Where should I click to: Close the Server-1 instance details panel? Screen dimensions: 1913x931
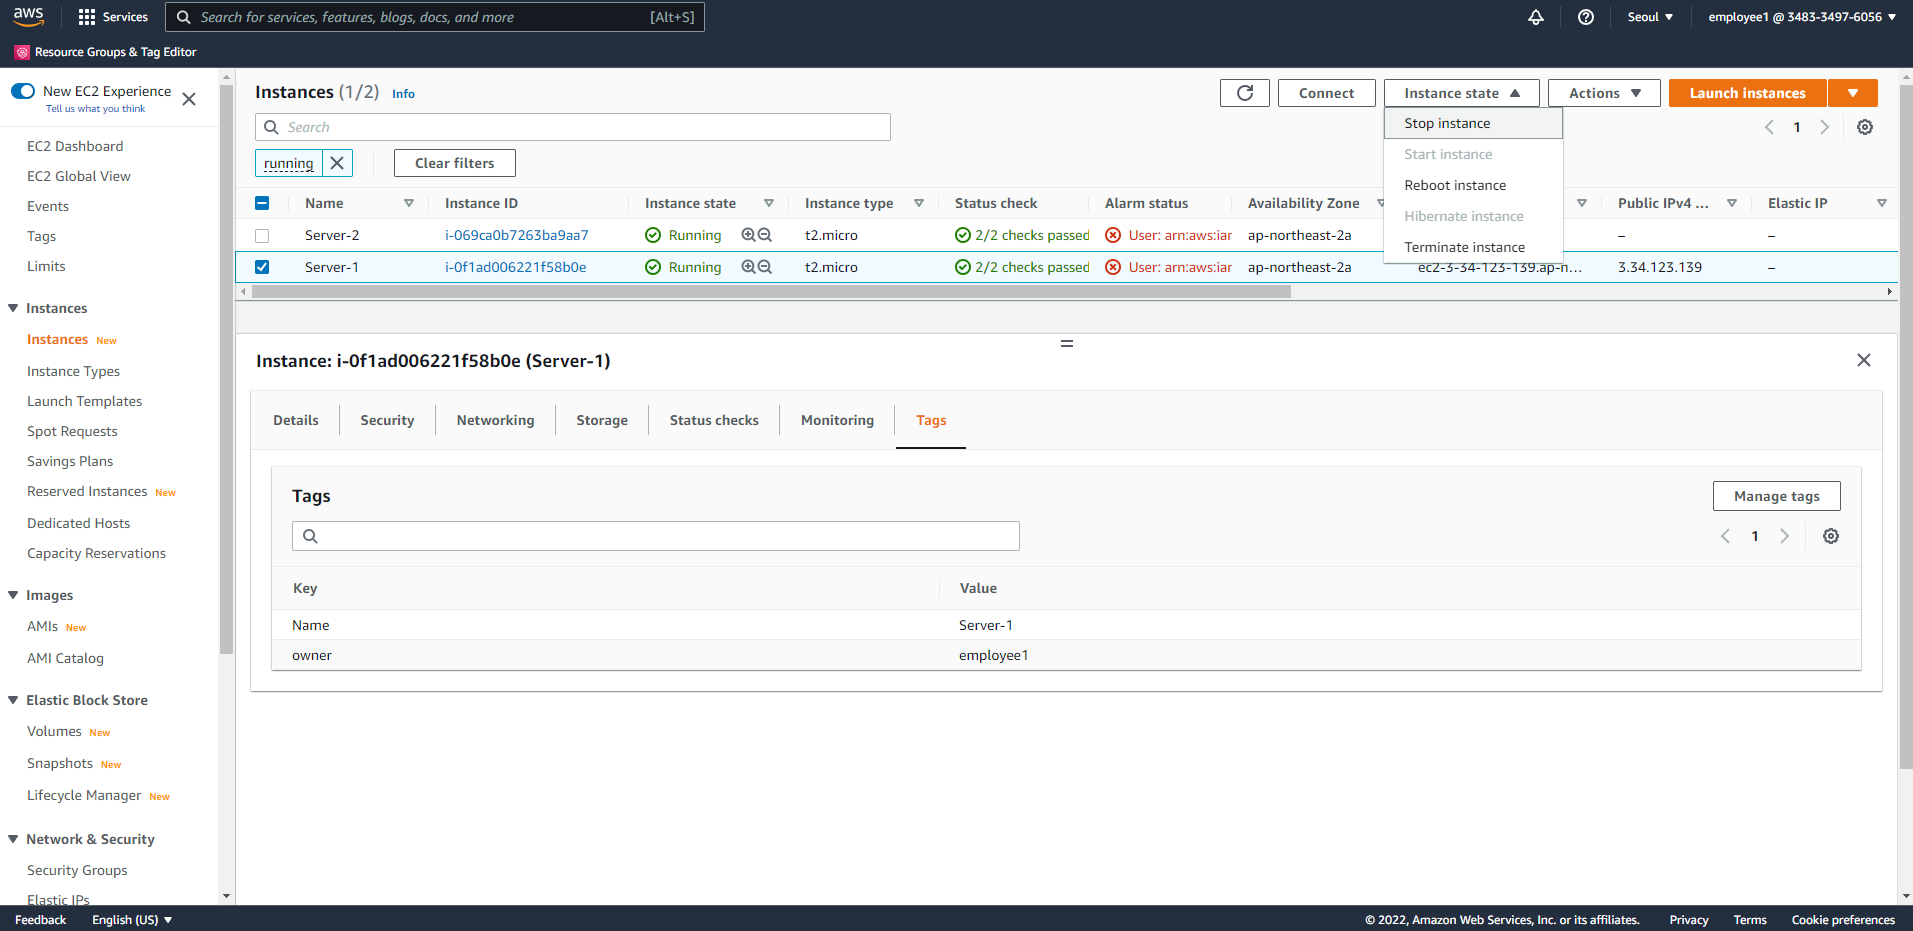pyautogui.click(x=1864, y=360)
